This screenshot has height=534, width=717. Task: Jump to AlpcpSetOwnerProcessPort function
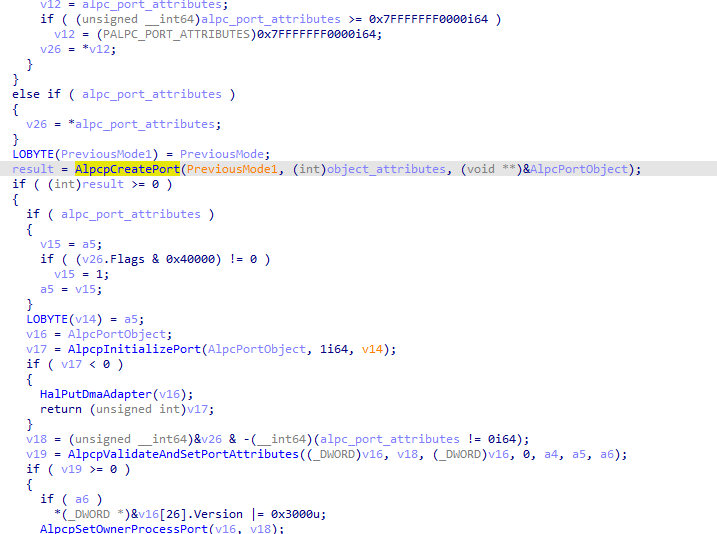tap(124, 529)
